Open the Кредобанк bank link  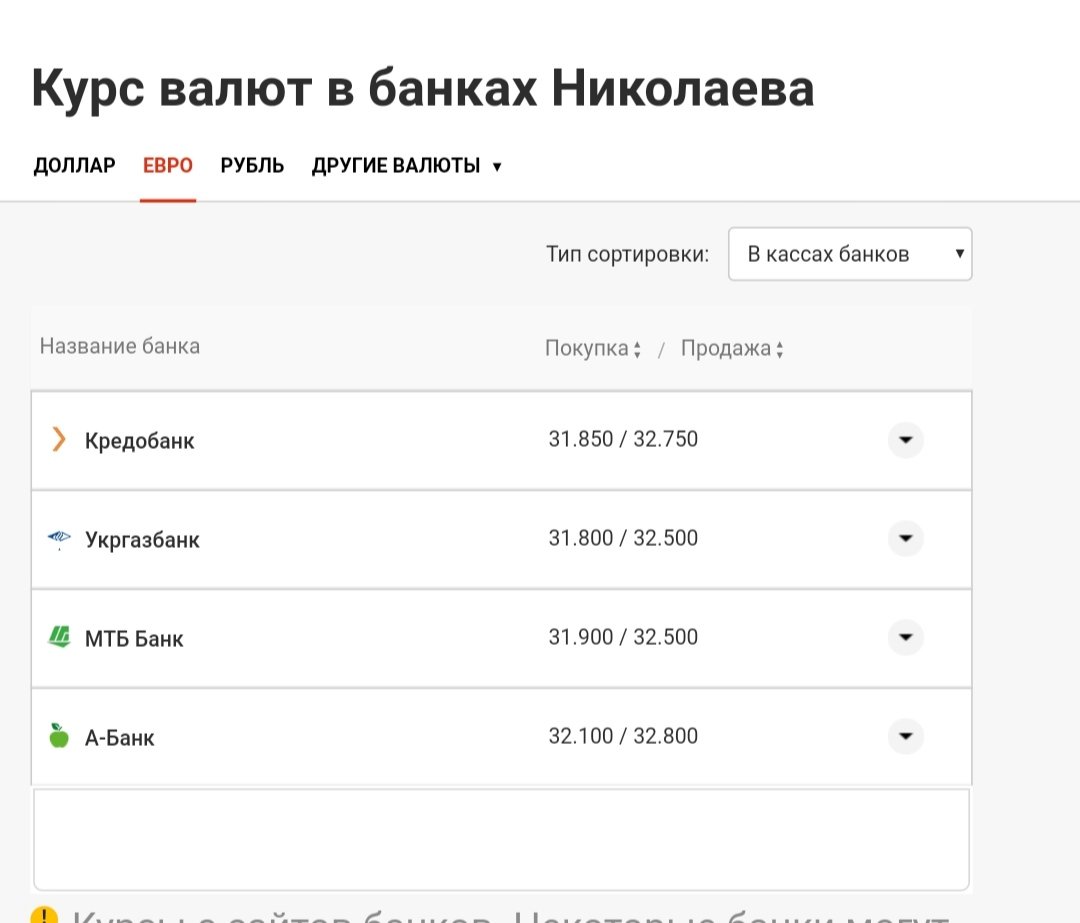coord(139,441)
